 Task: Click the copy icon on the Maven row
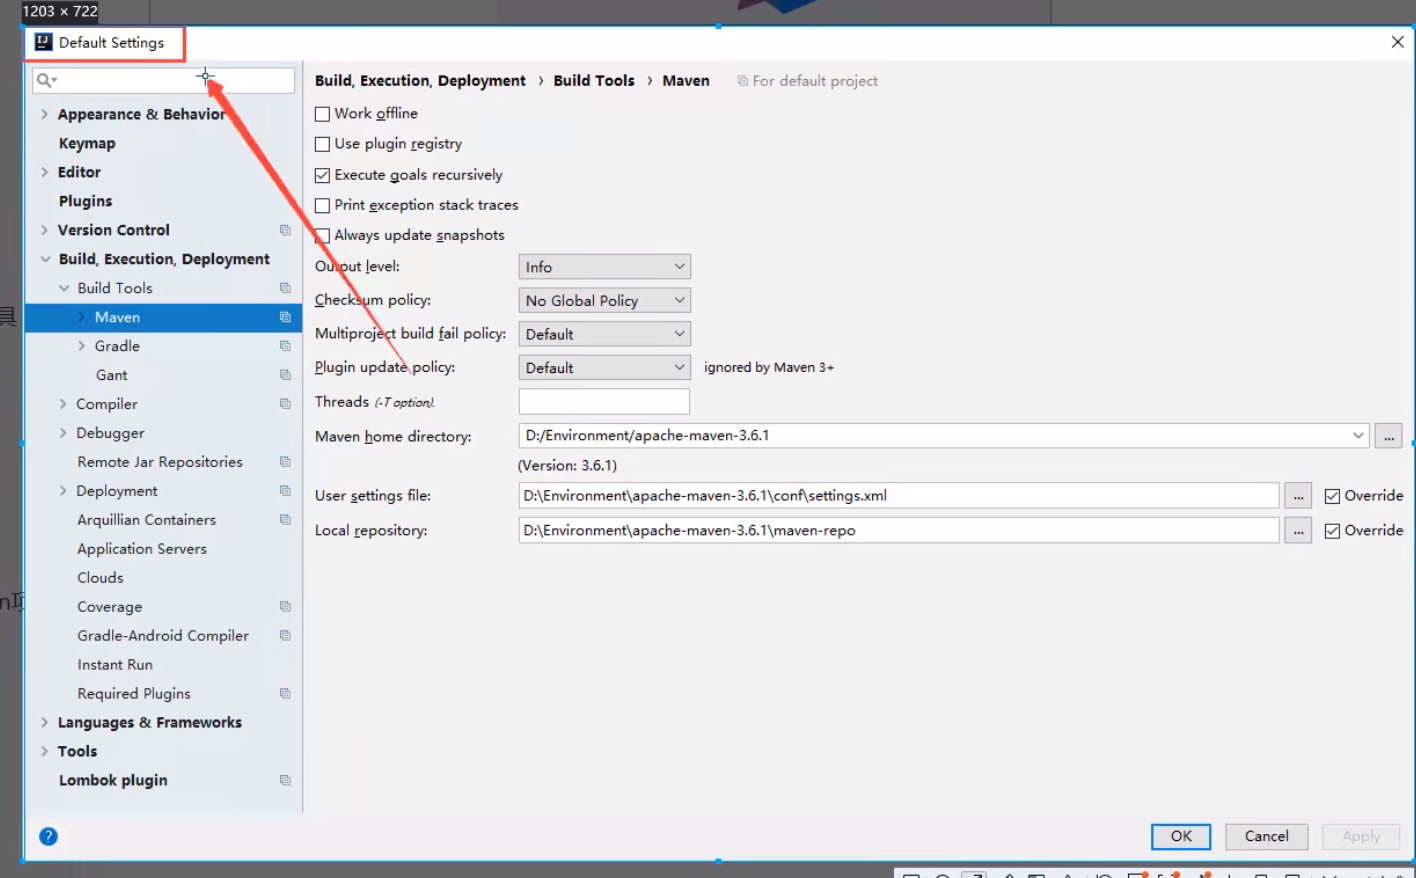(285, 317)
